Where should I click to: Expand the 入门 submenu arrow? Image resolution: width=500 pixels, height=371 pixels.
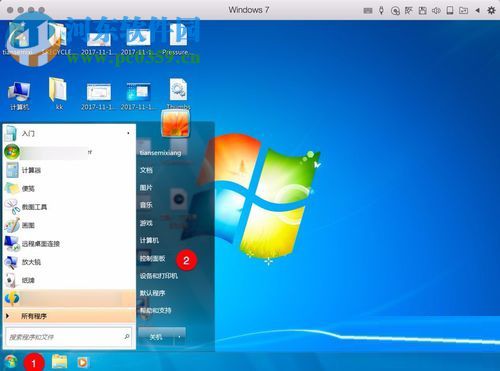coord(128,133)
